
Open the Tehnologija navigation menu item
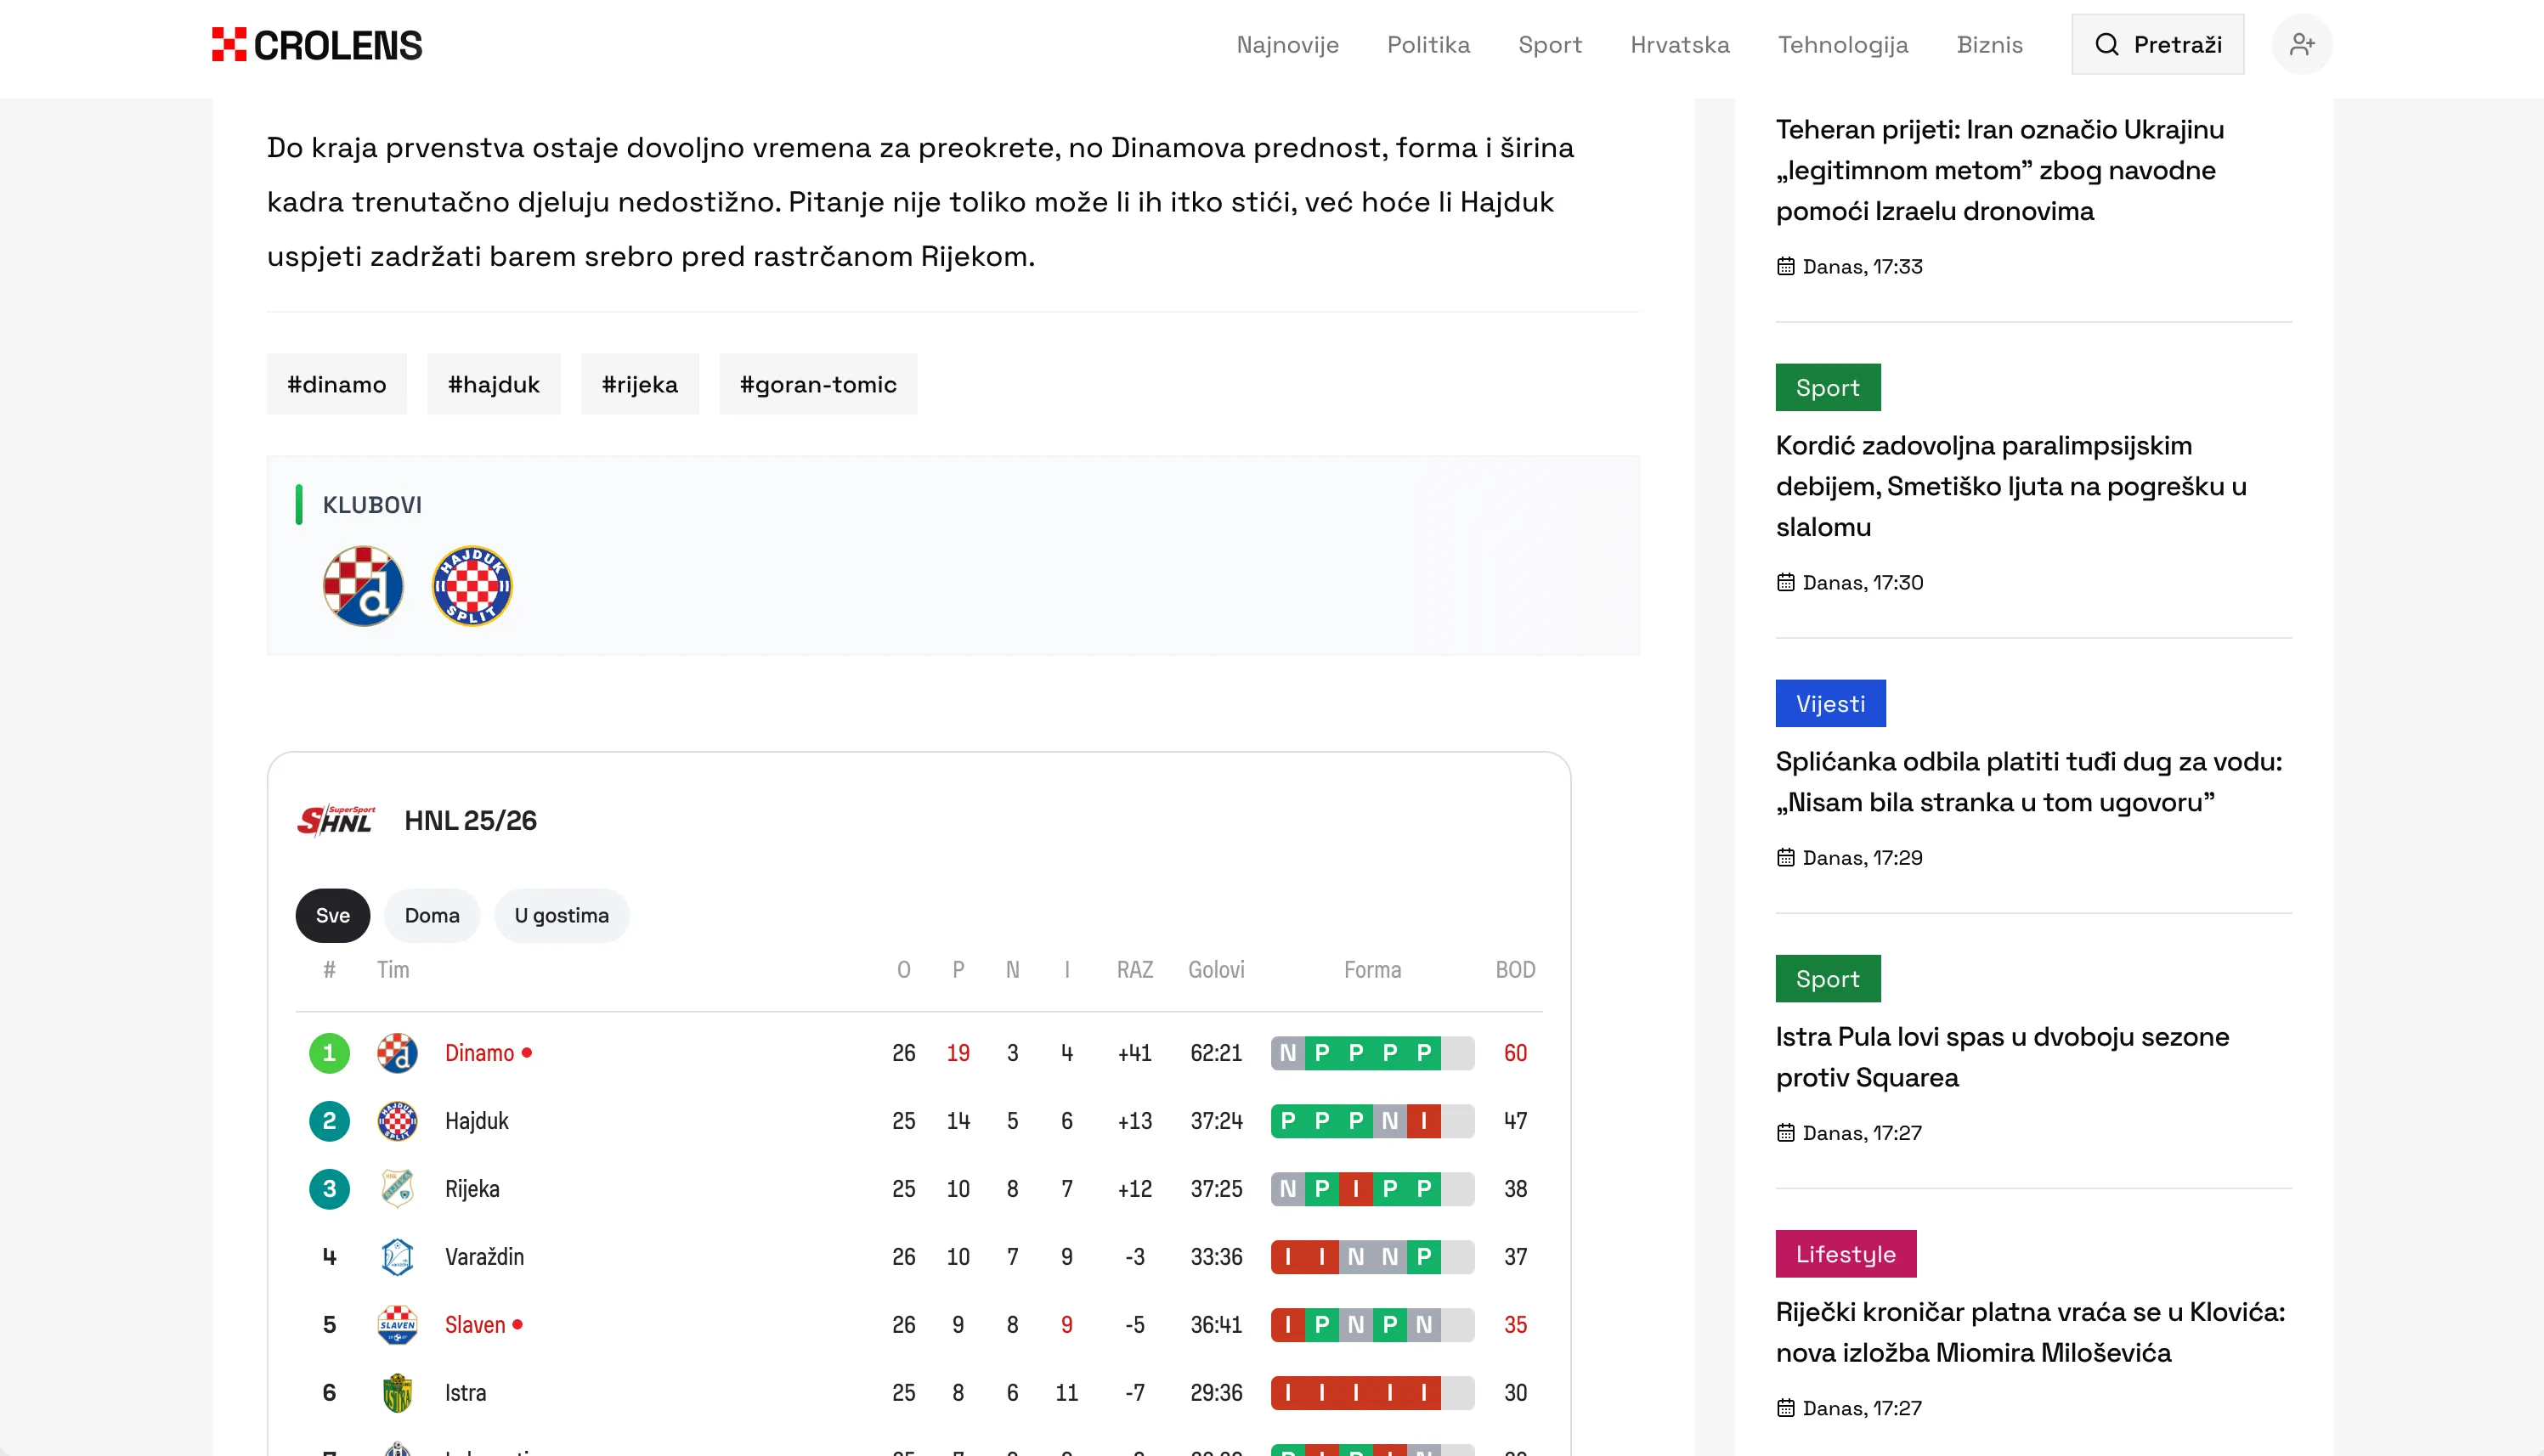1843,45
